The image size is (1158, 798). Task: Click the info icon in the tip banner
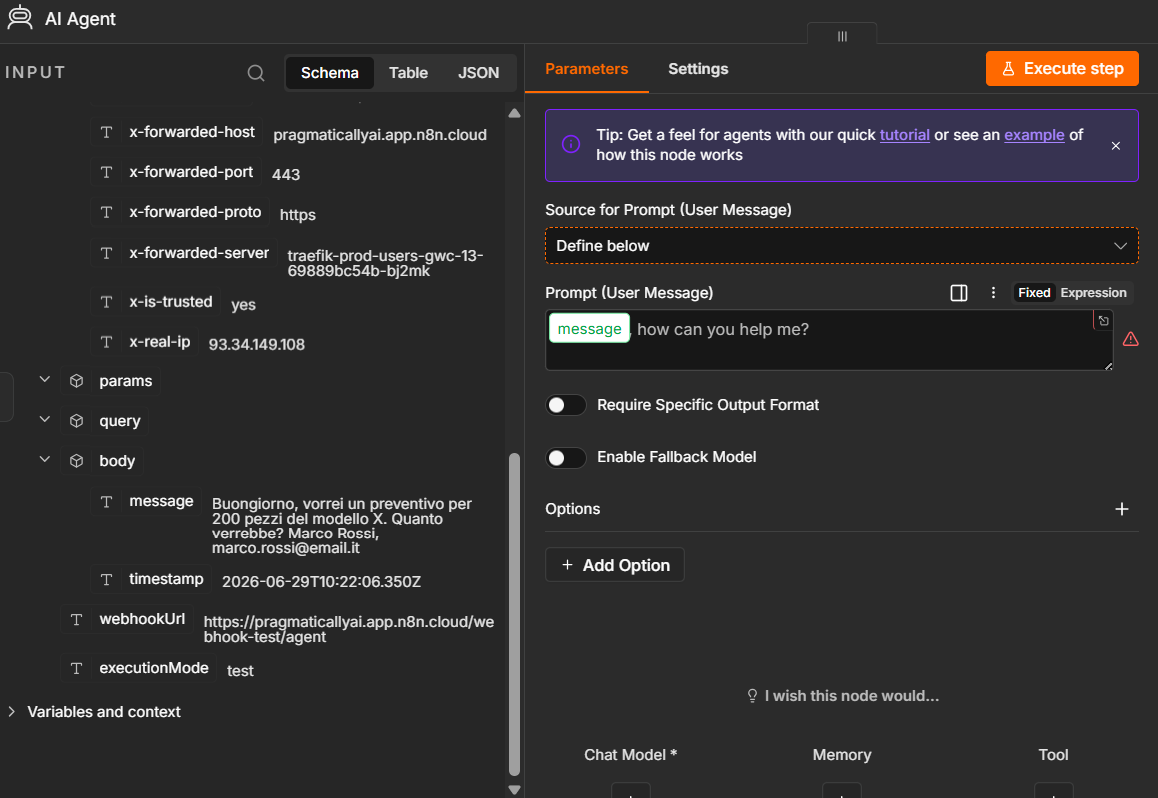point(571,145)
